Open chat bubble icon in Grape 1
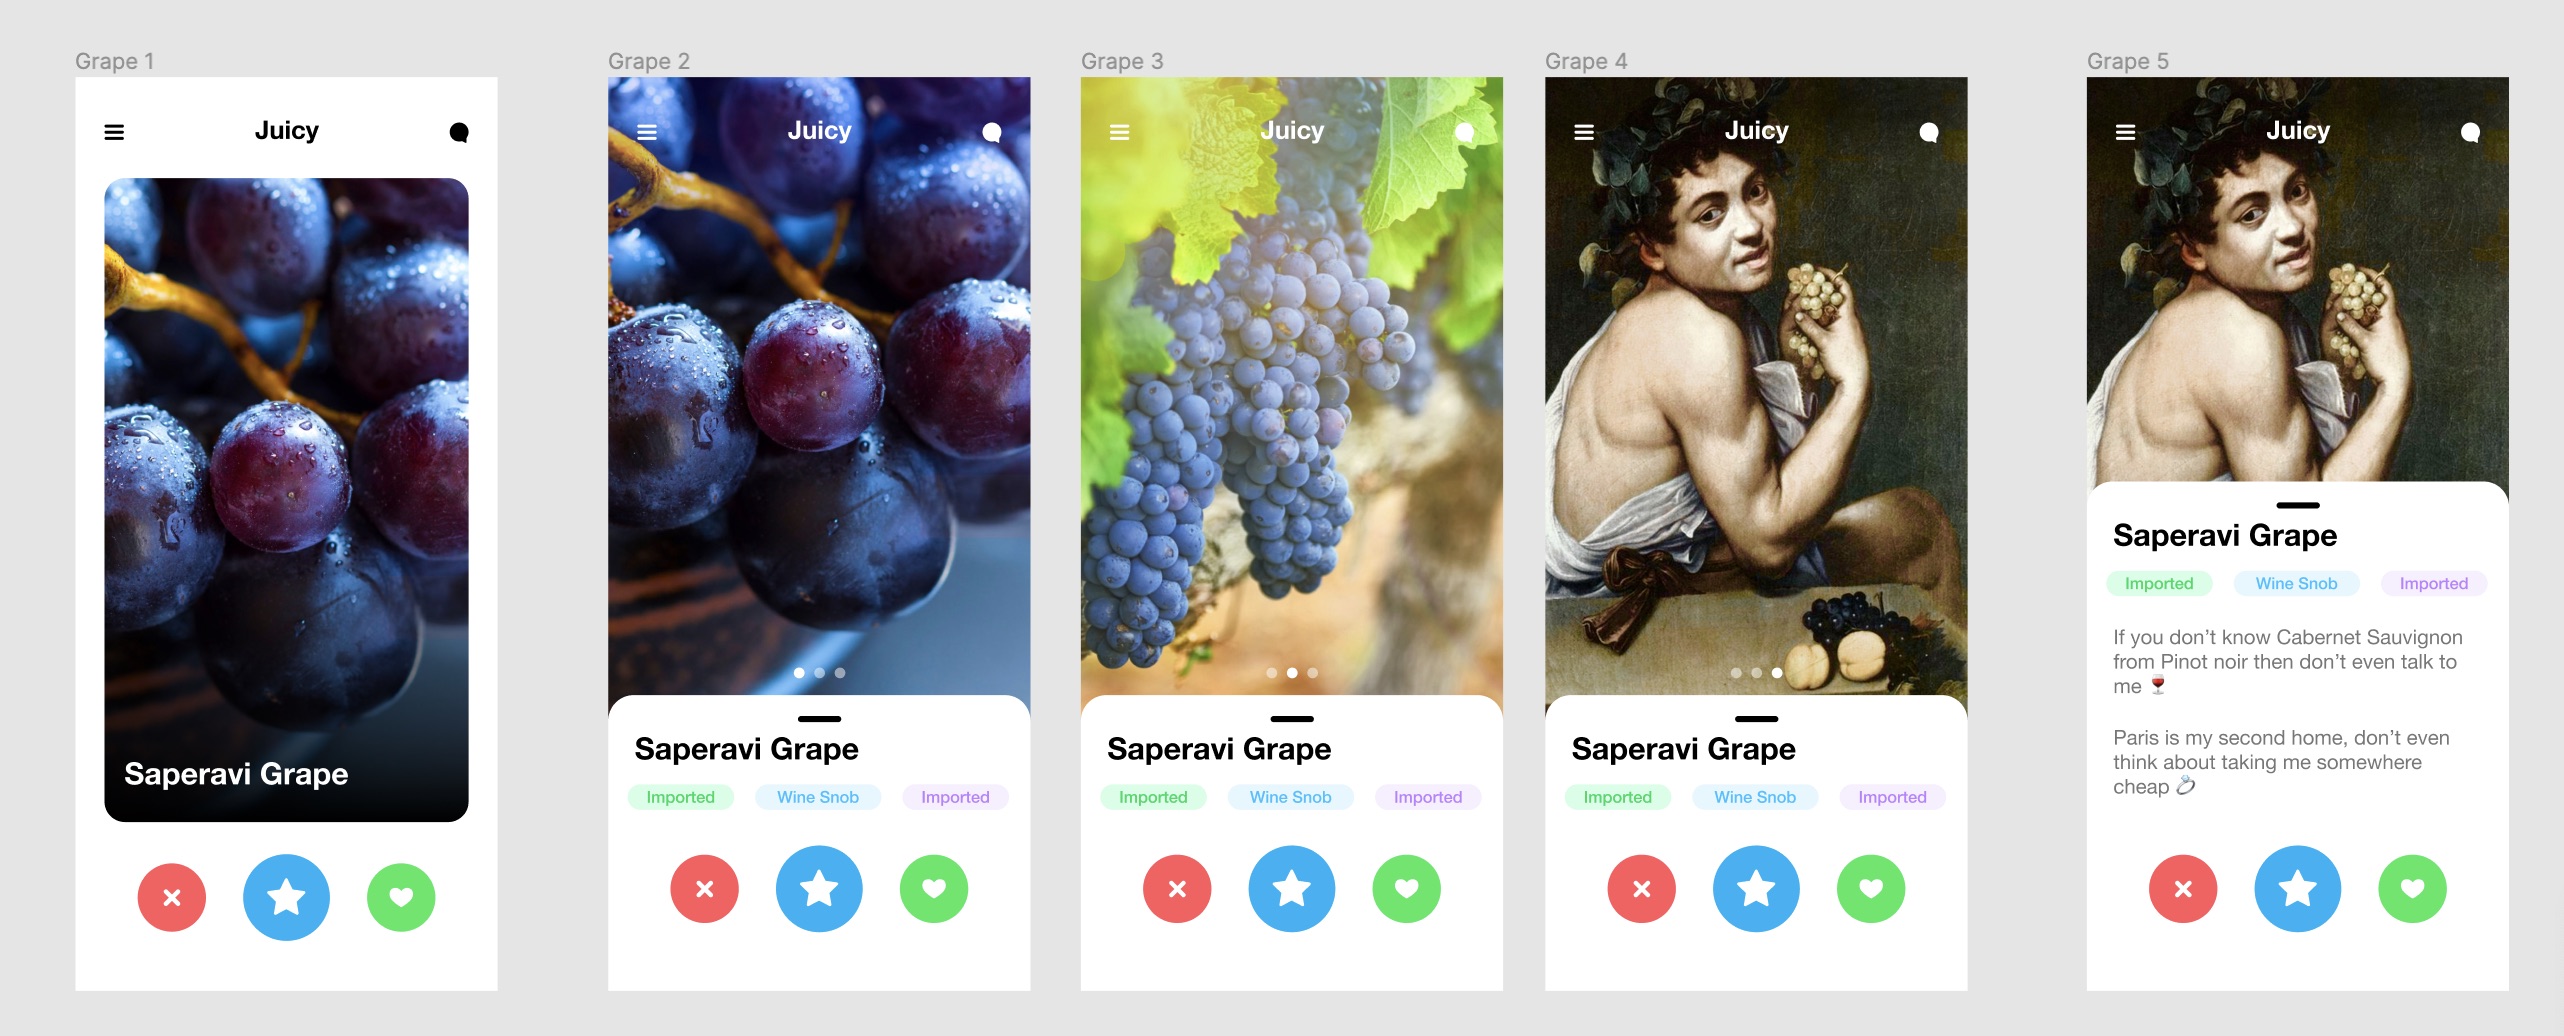The height and width of the screenshot is (1036, 2564). pos(459,132)
